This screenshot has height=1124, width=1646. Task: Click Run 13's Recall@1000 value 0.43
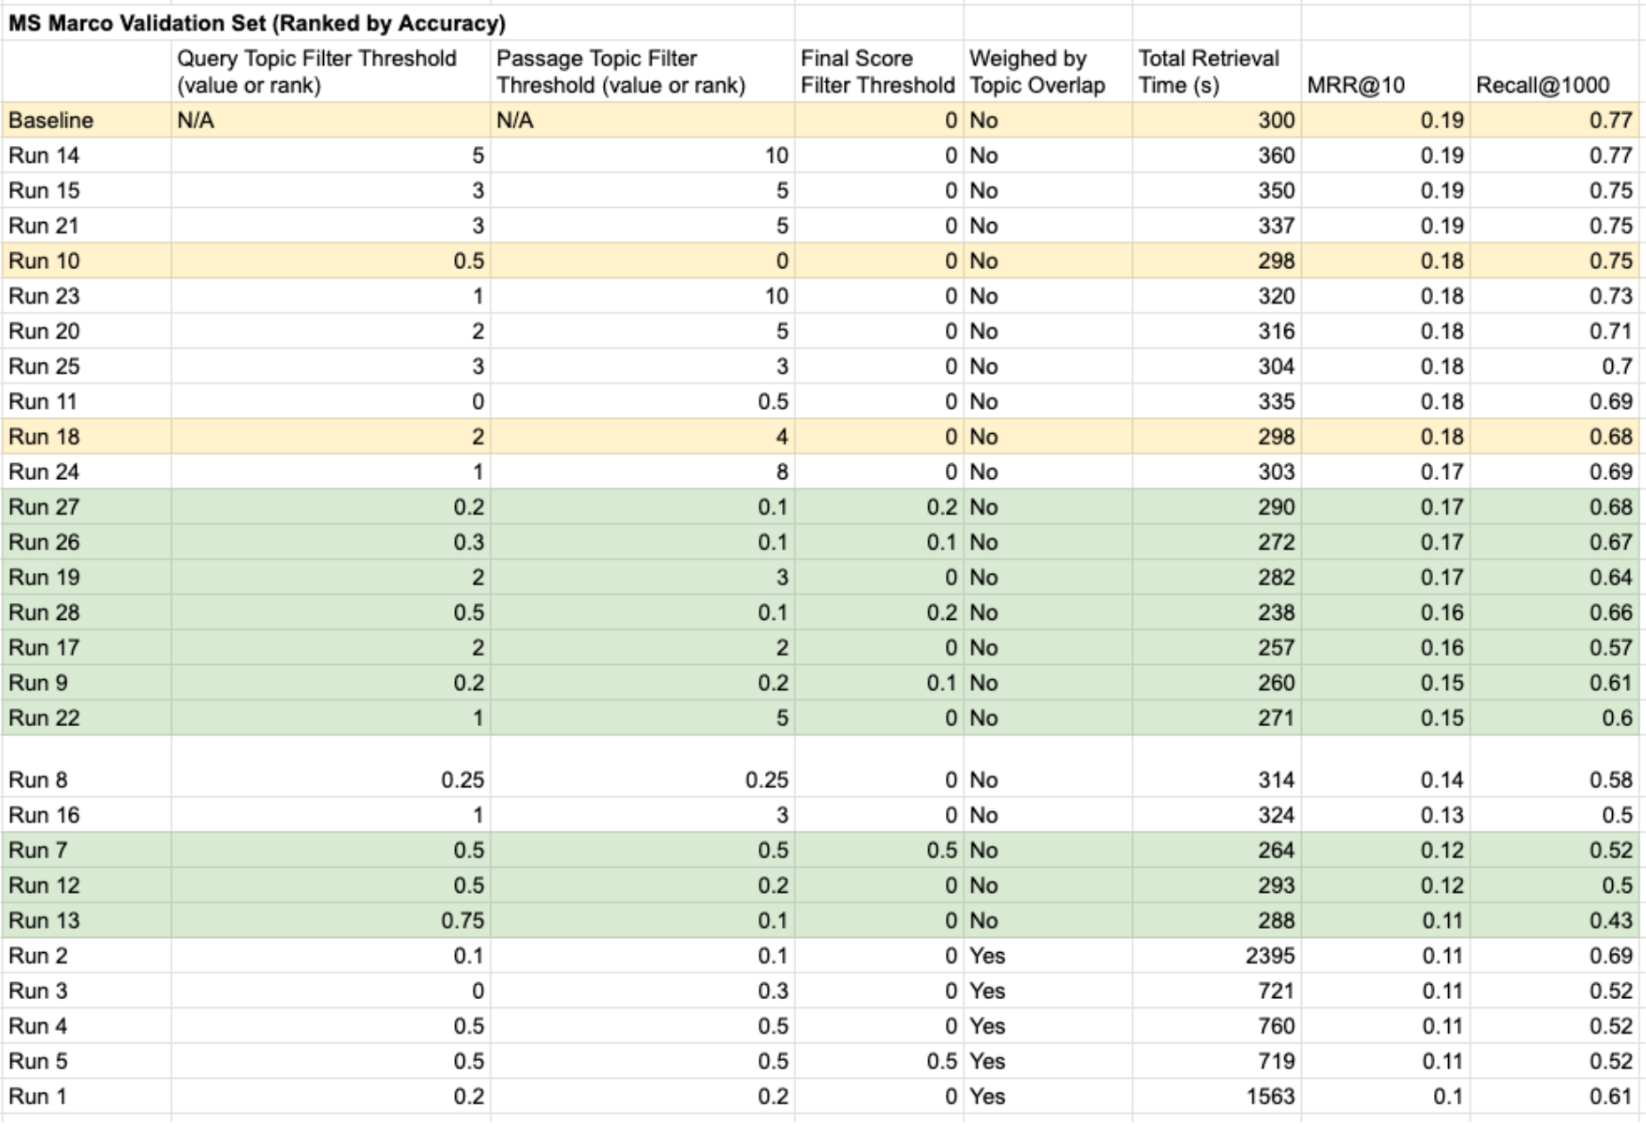[1611, 920]
